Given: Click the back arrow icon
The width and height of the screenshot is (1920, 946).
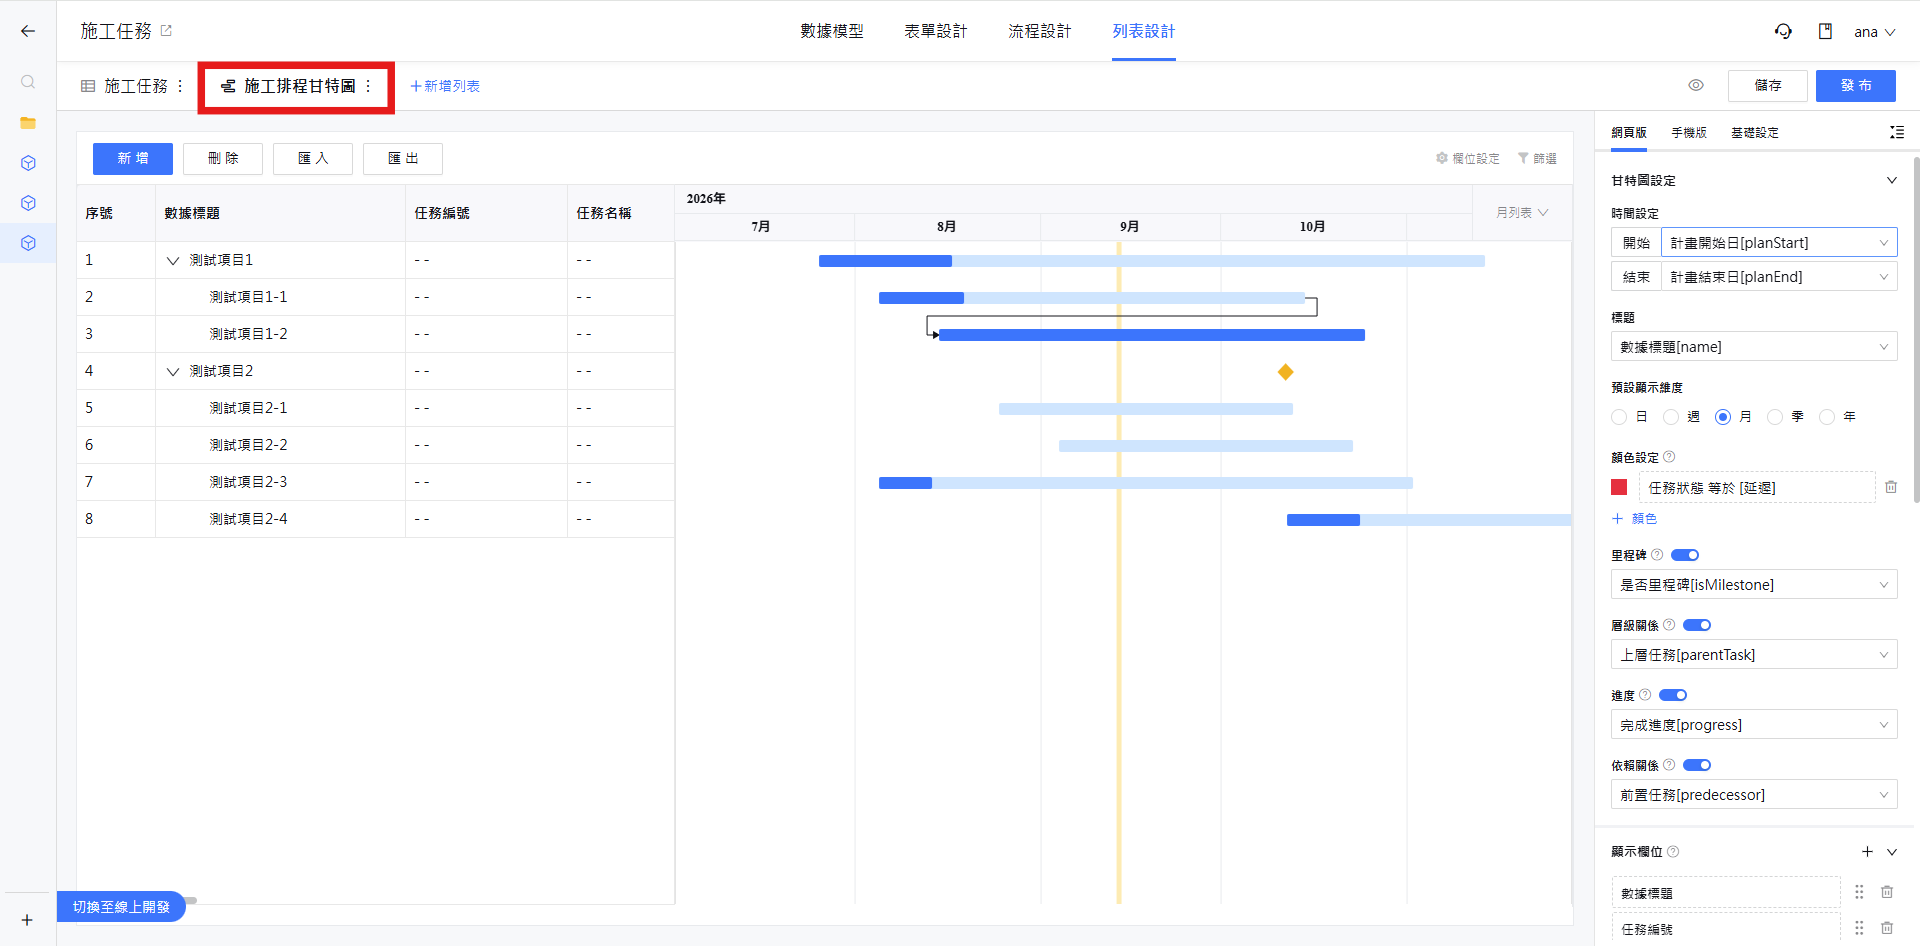Looking at the screenshot, I should pos(28,31).
